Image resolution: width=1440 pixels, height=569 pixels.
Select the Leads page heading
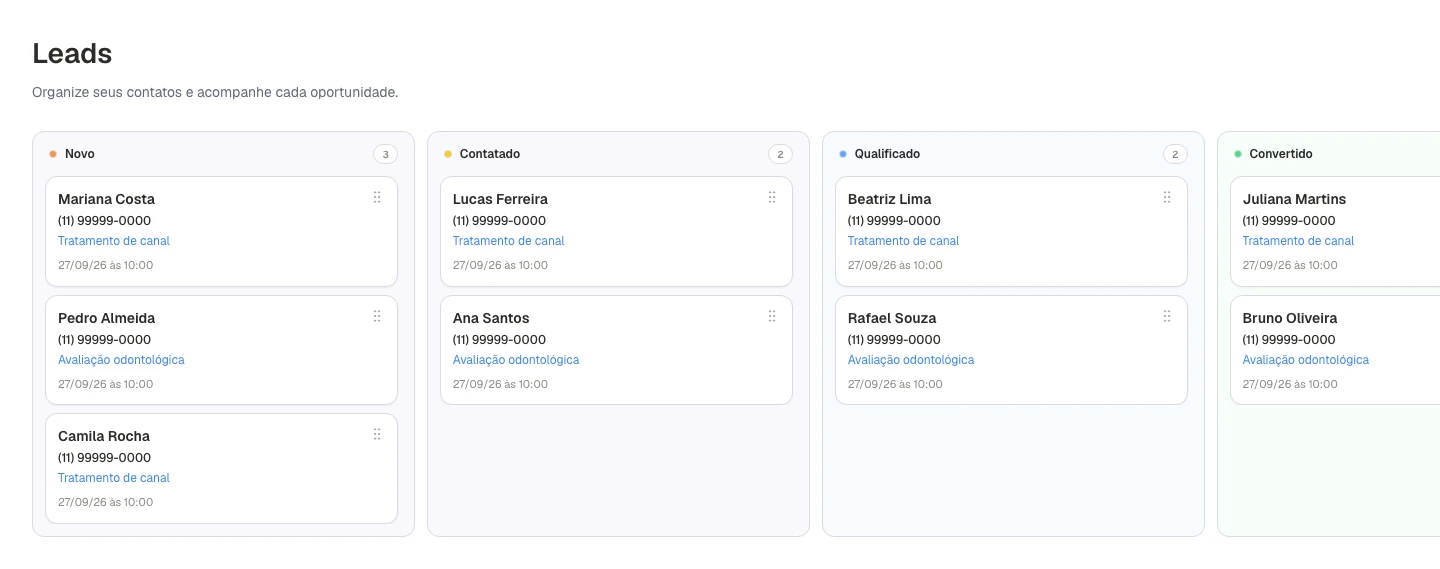click(x=72, y=53)
